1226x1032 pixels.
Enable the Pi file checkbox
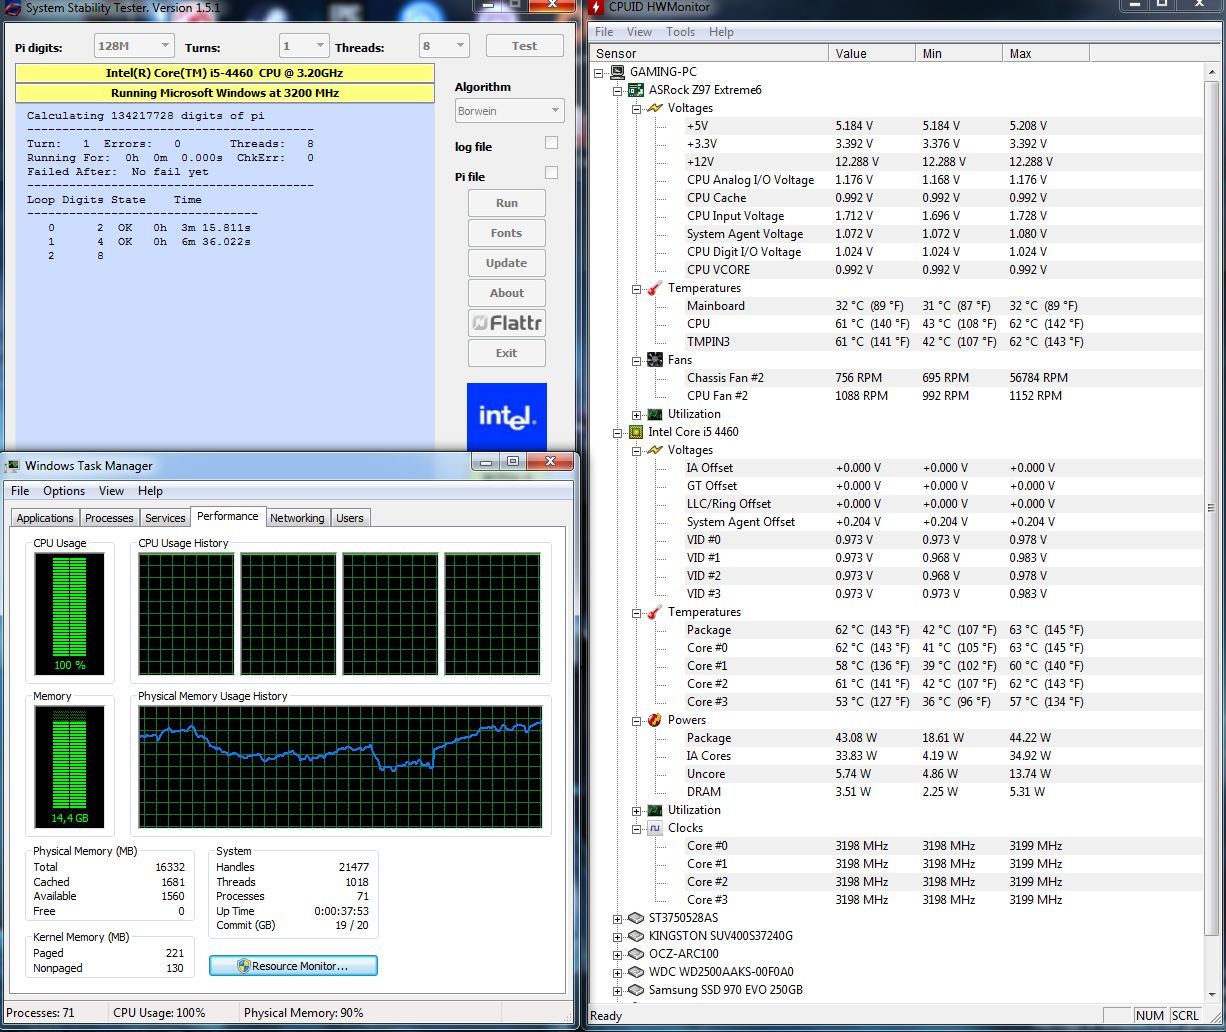click(551, 174)
